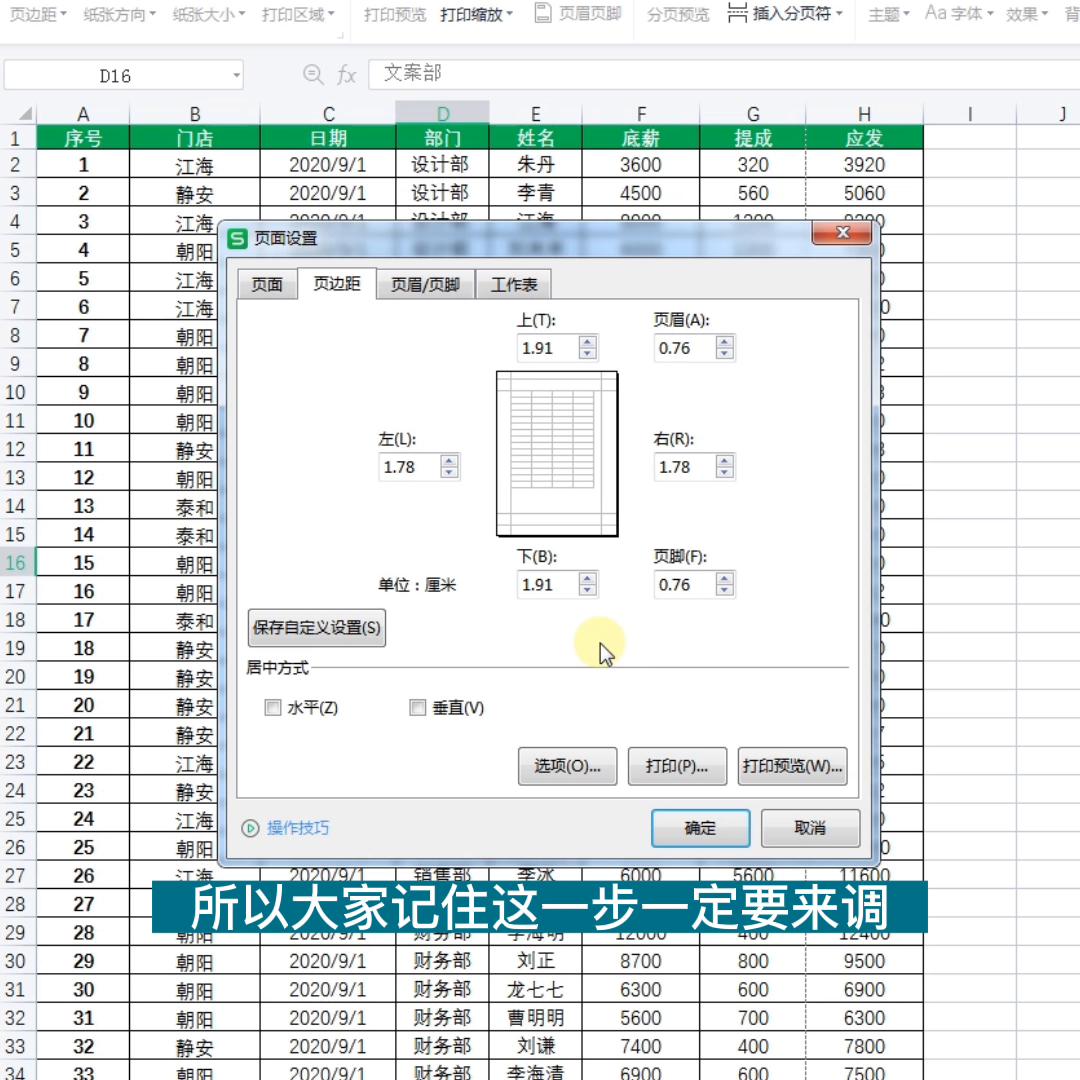The width and height of the screenshot is (1080, 1080).
Task: Open the 主题 themes dropdown
Action: (886, 15)
